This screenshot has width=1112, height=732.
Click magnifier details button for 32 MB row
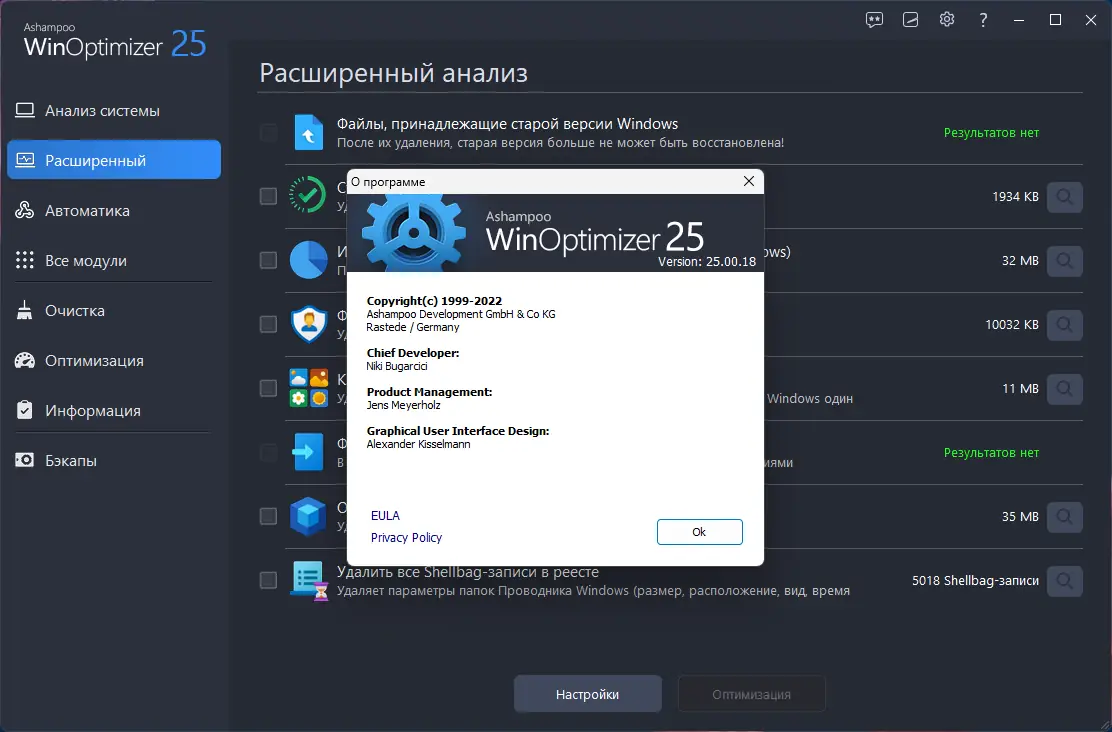pos(1064,260)
